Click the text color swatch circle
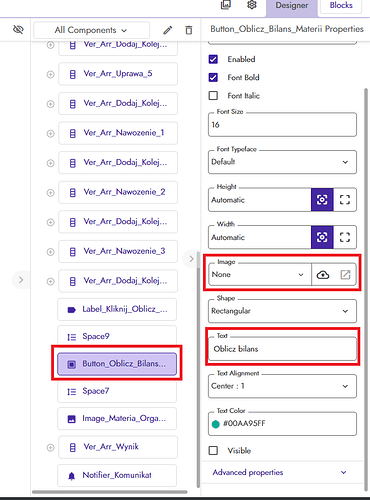 tap(216, 424)
